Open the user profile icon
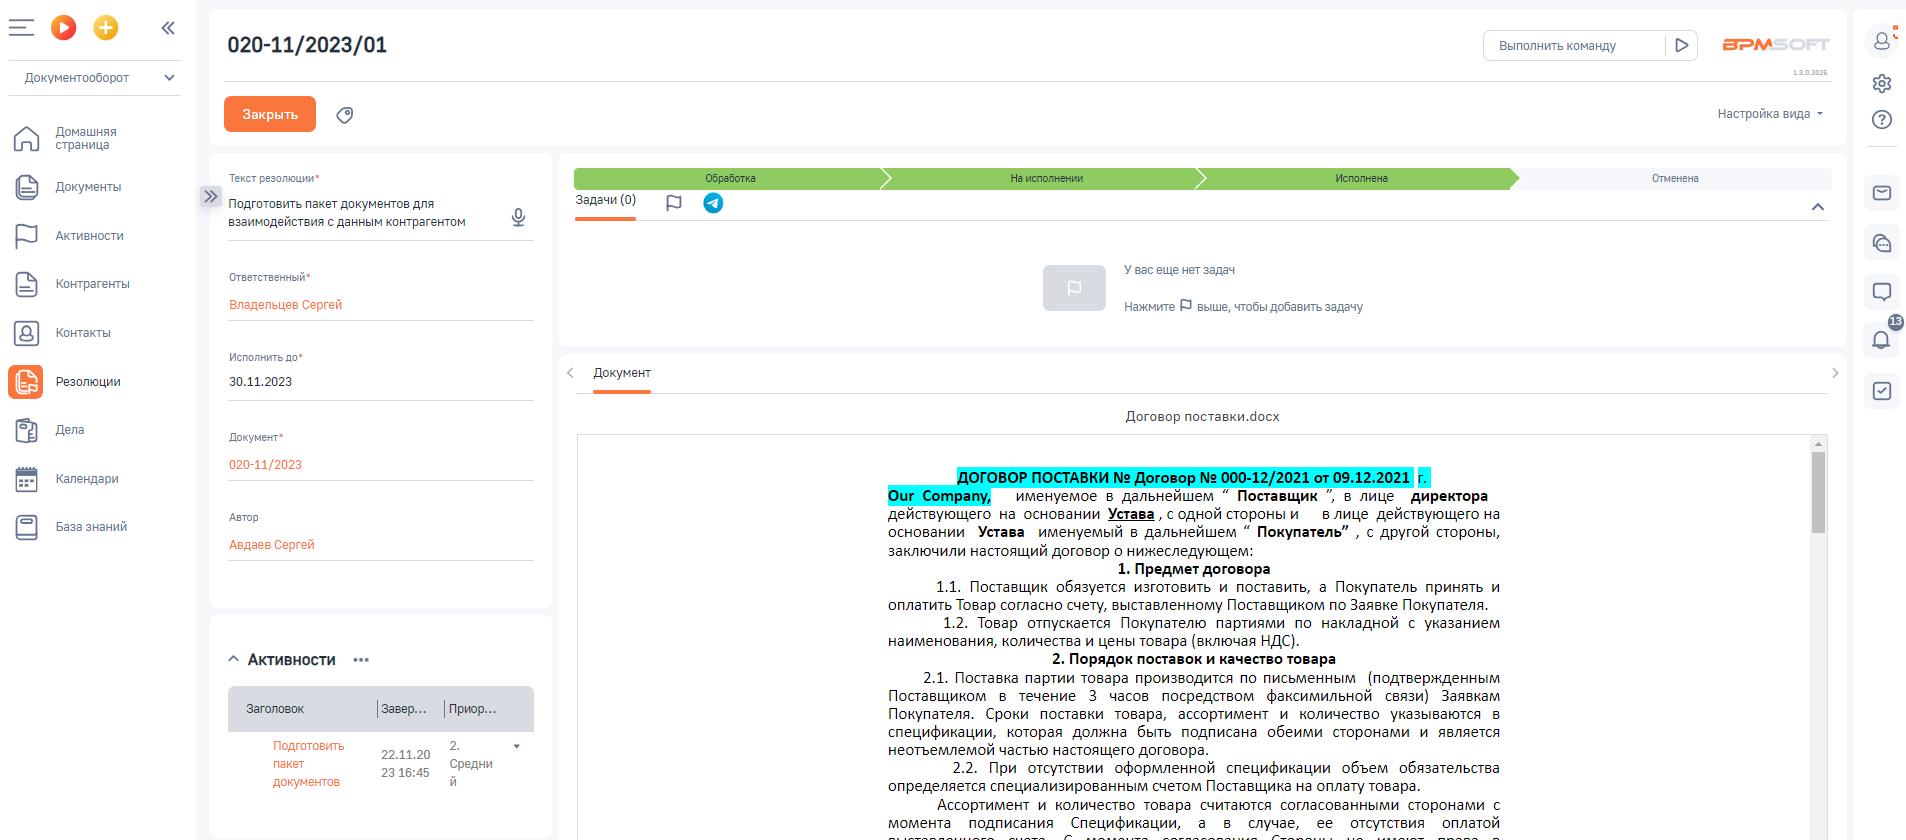The image size is (1906, 840). [1881, 41]
